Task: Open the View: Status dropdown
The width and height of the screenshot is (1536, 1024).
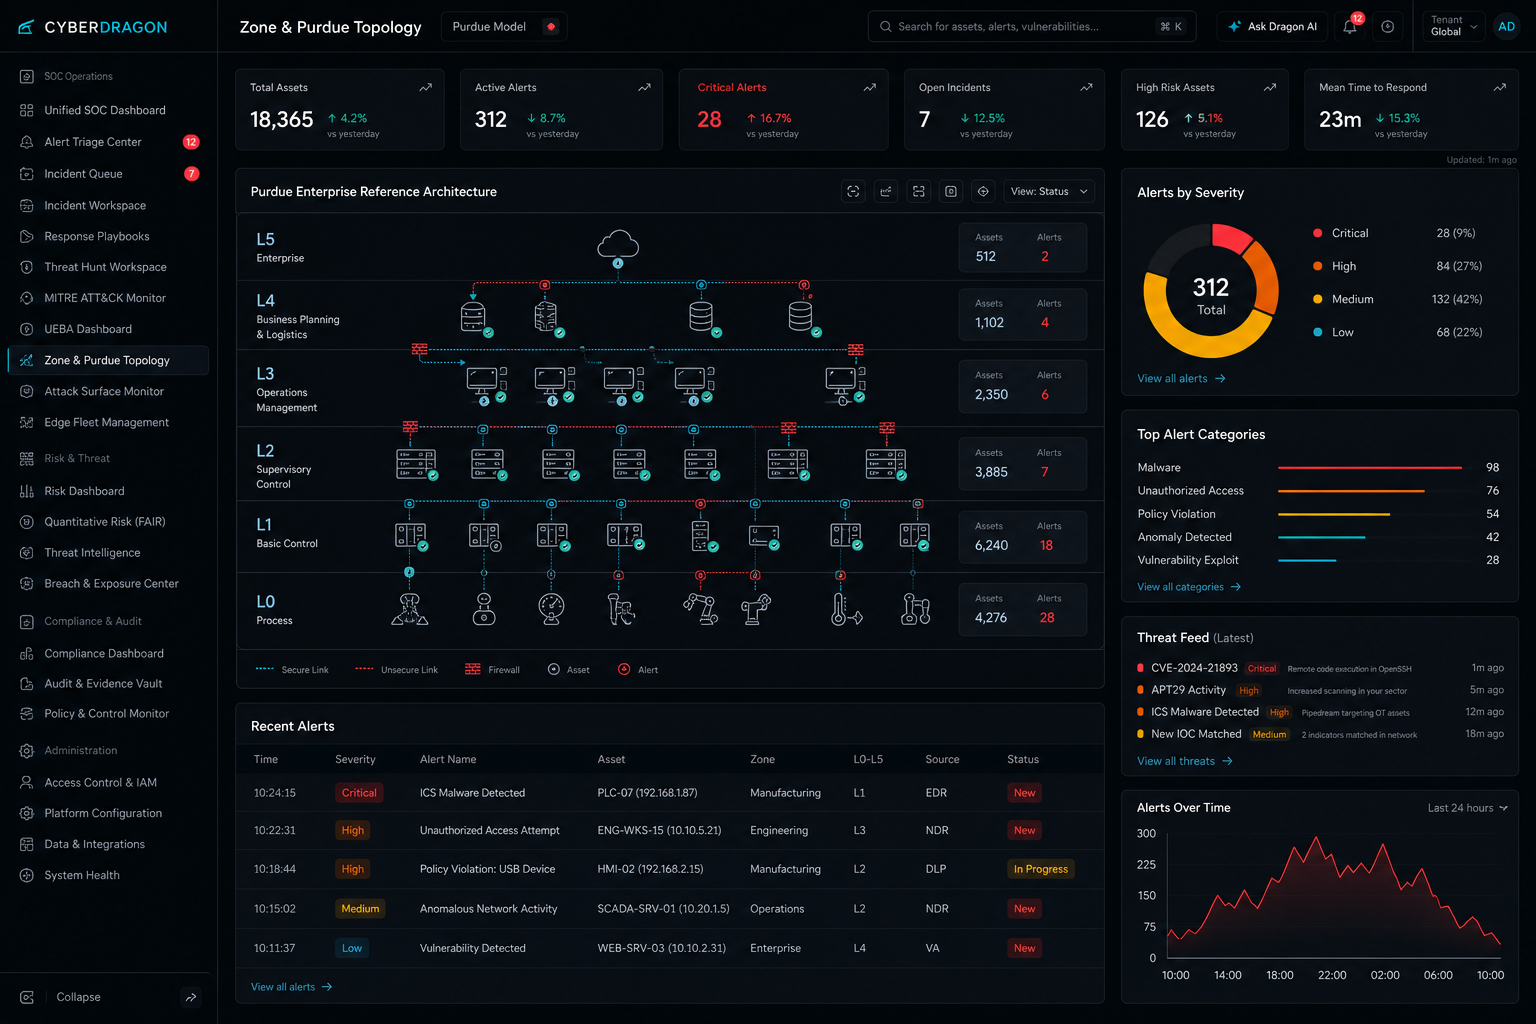Action: (x=1049, y=192)
